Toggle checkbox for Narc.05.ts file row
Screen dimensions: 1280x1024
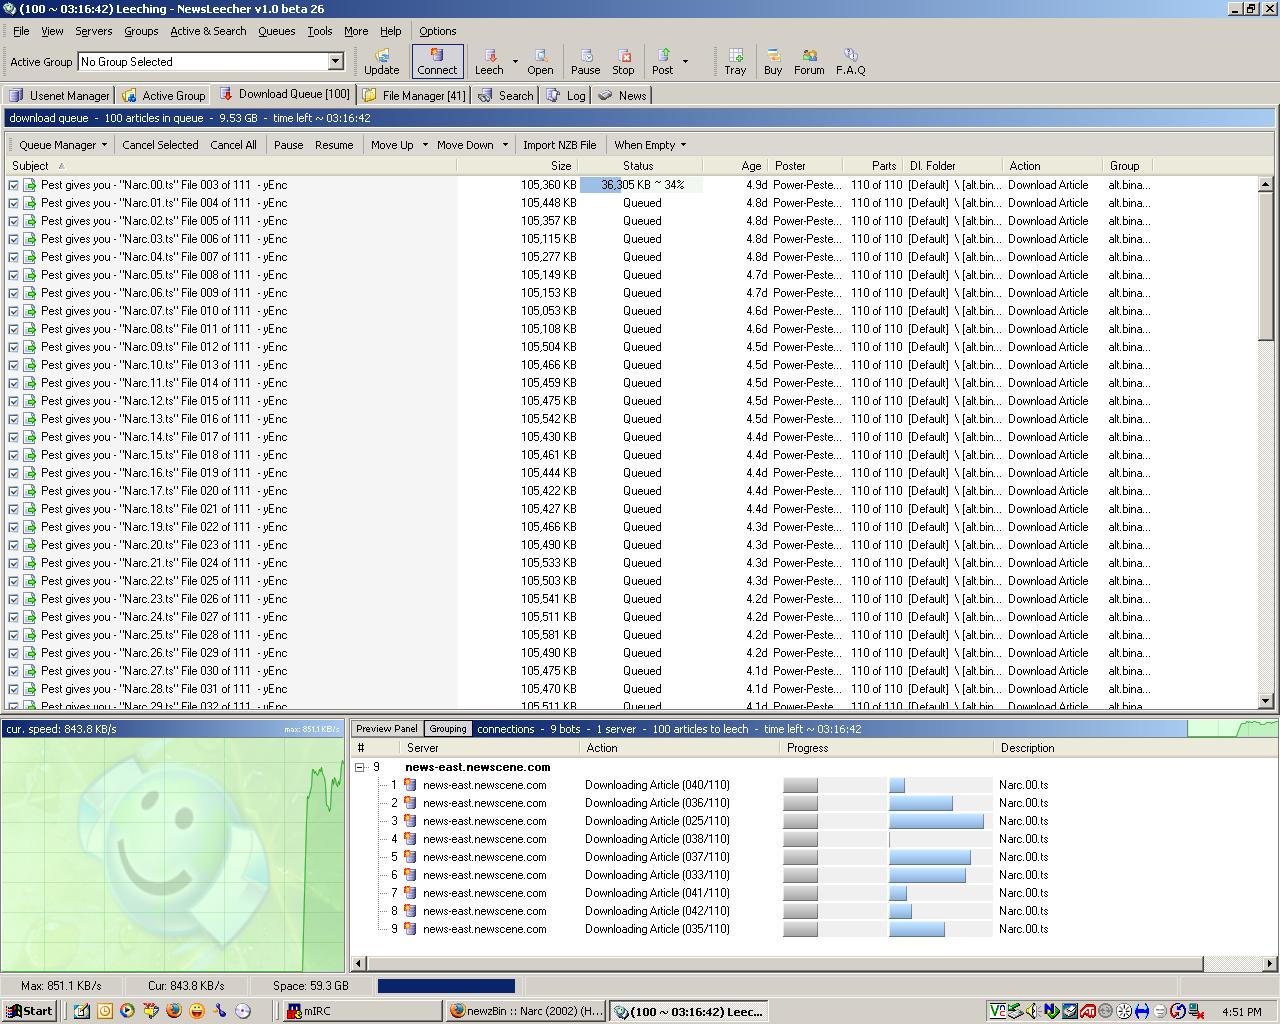[14, 275]
